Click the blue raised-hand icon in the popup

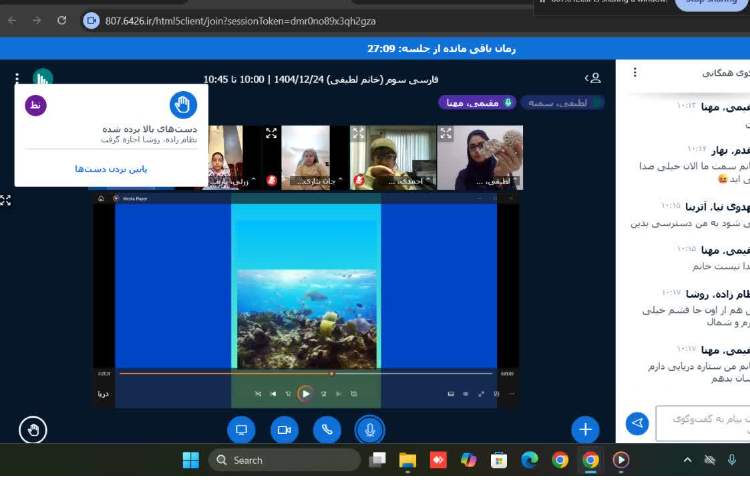coord(183,105)
